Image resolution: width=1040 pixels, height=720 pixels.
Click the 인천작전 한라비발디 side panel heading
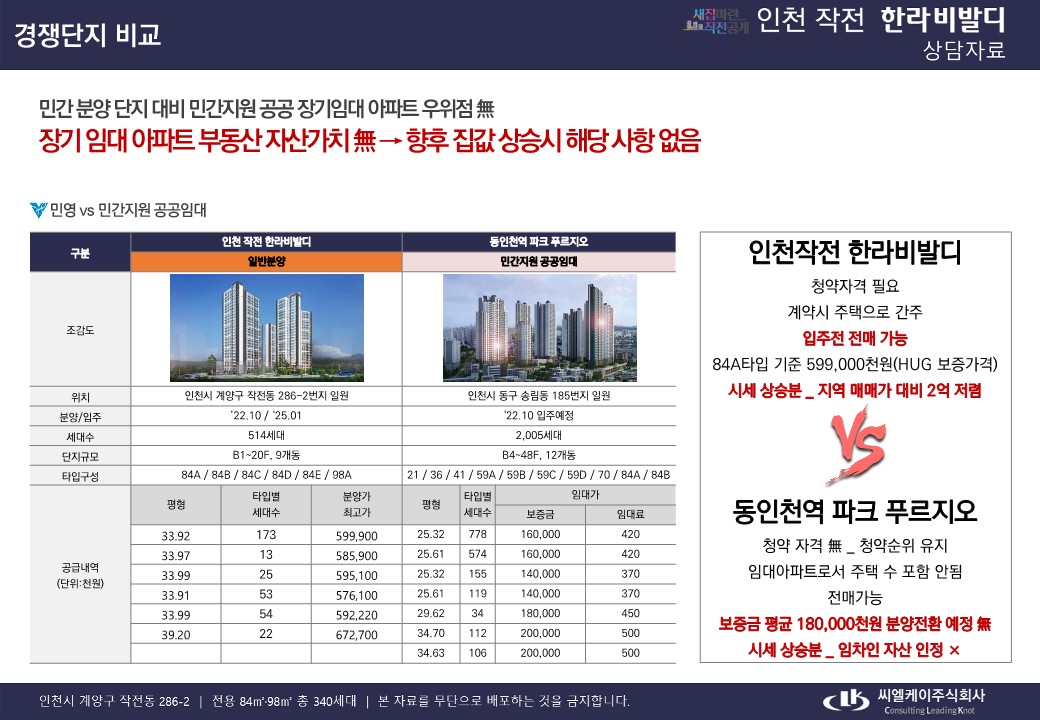point(855,253)
